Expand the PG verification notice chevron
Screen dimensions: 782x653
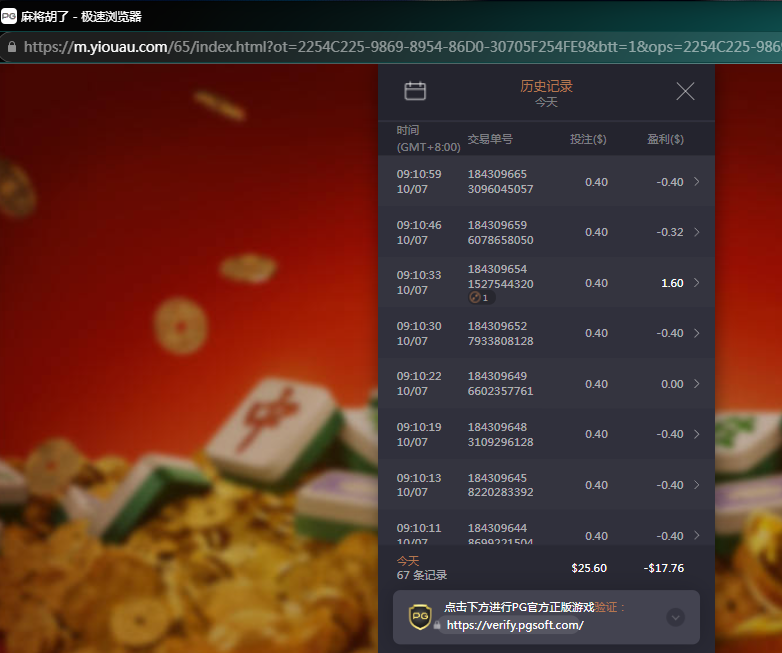[x=675, y=618]
